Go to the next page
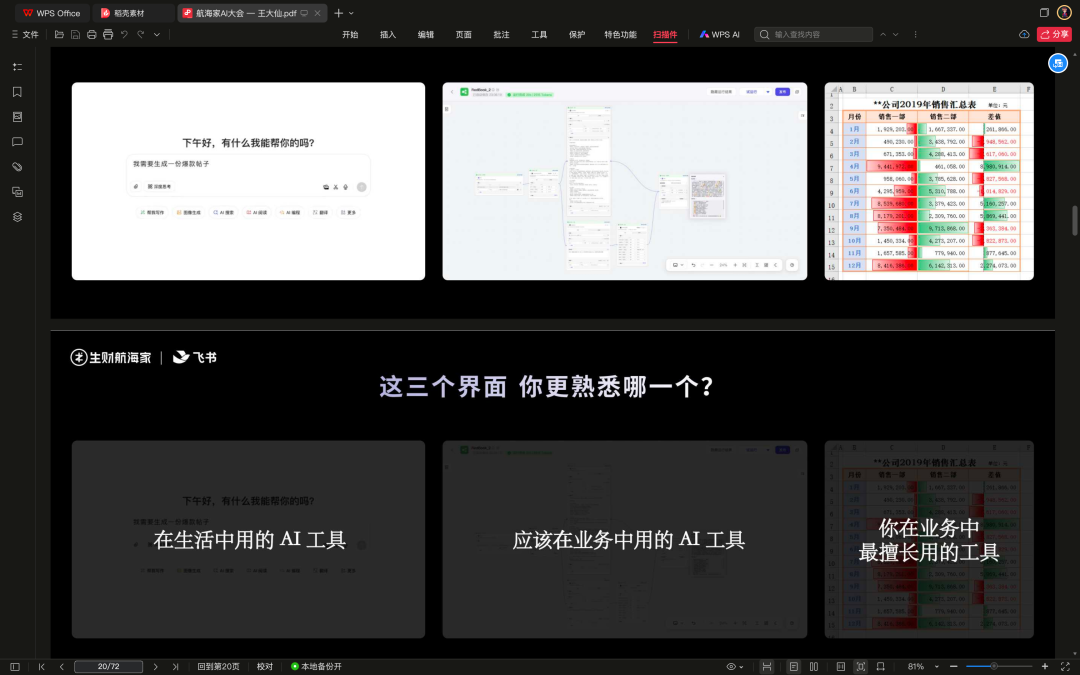The width and height of the screenshot is (1080, 675). click(x=156, y=667)
